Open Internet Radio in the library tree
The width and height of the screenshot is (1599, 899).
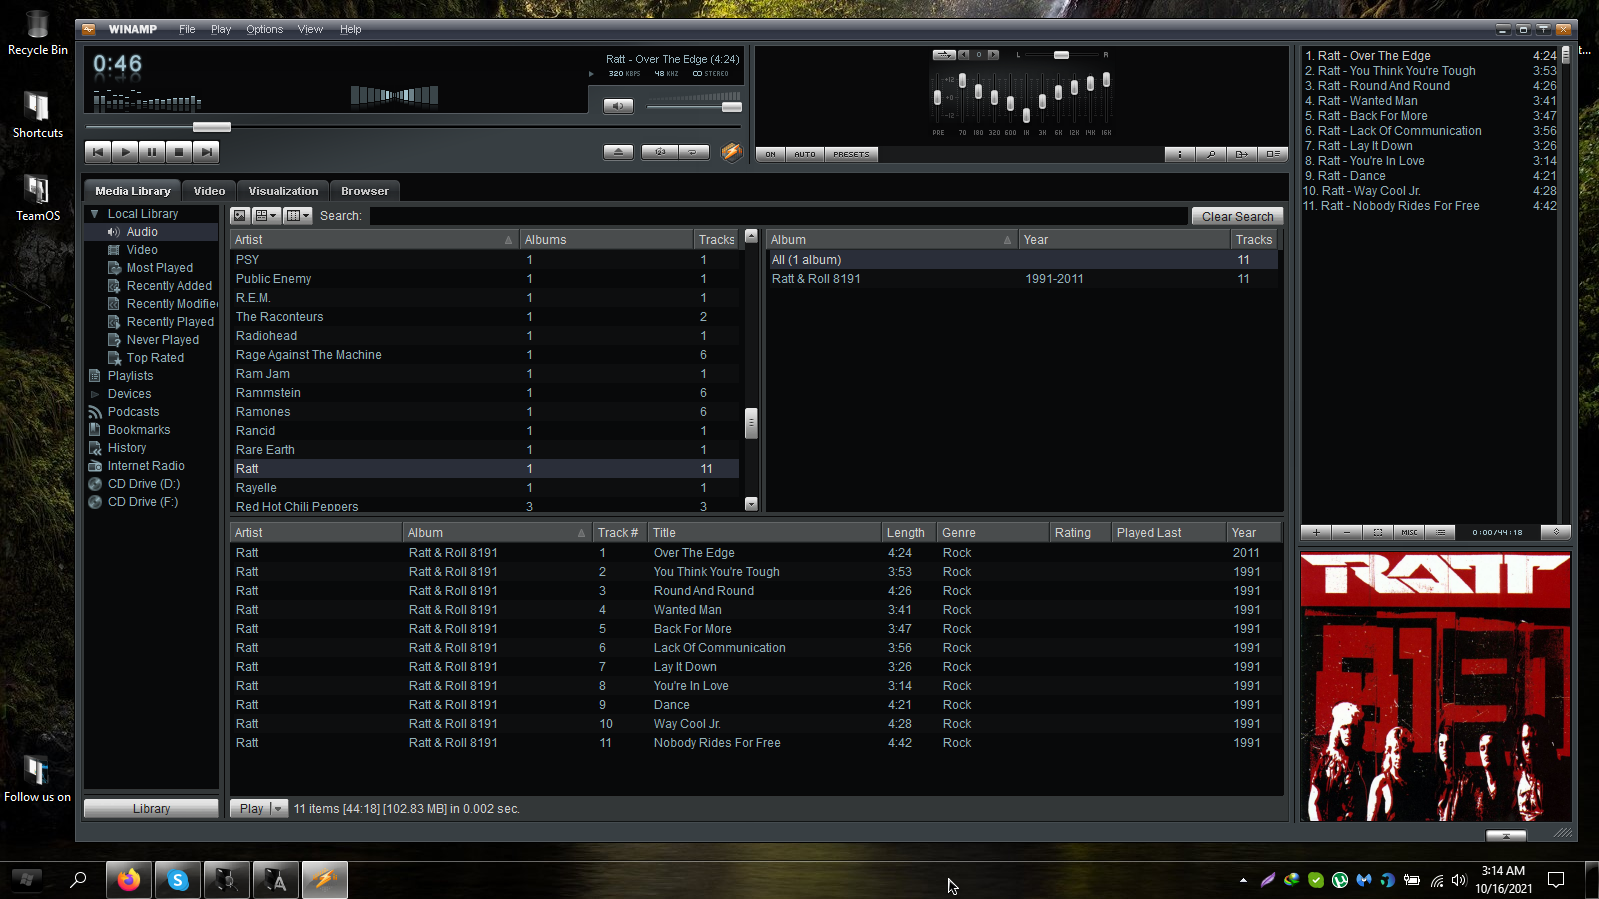(x=146, y=466)
